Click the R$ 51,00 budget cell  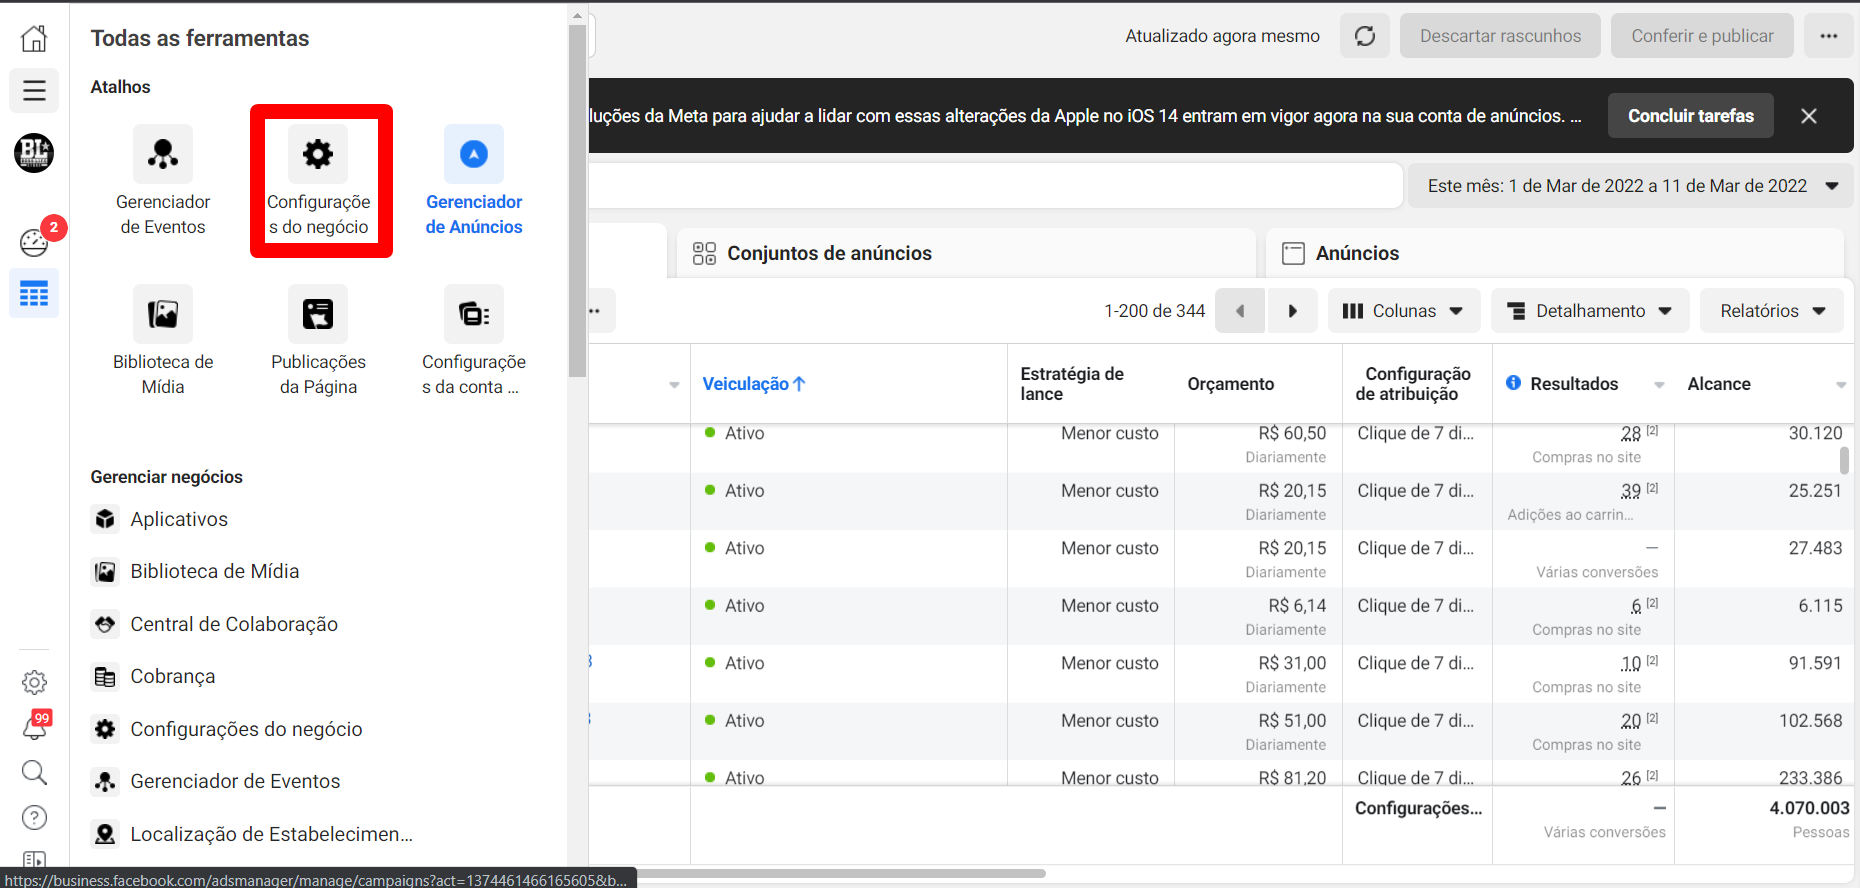tap(1292, 721)
